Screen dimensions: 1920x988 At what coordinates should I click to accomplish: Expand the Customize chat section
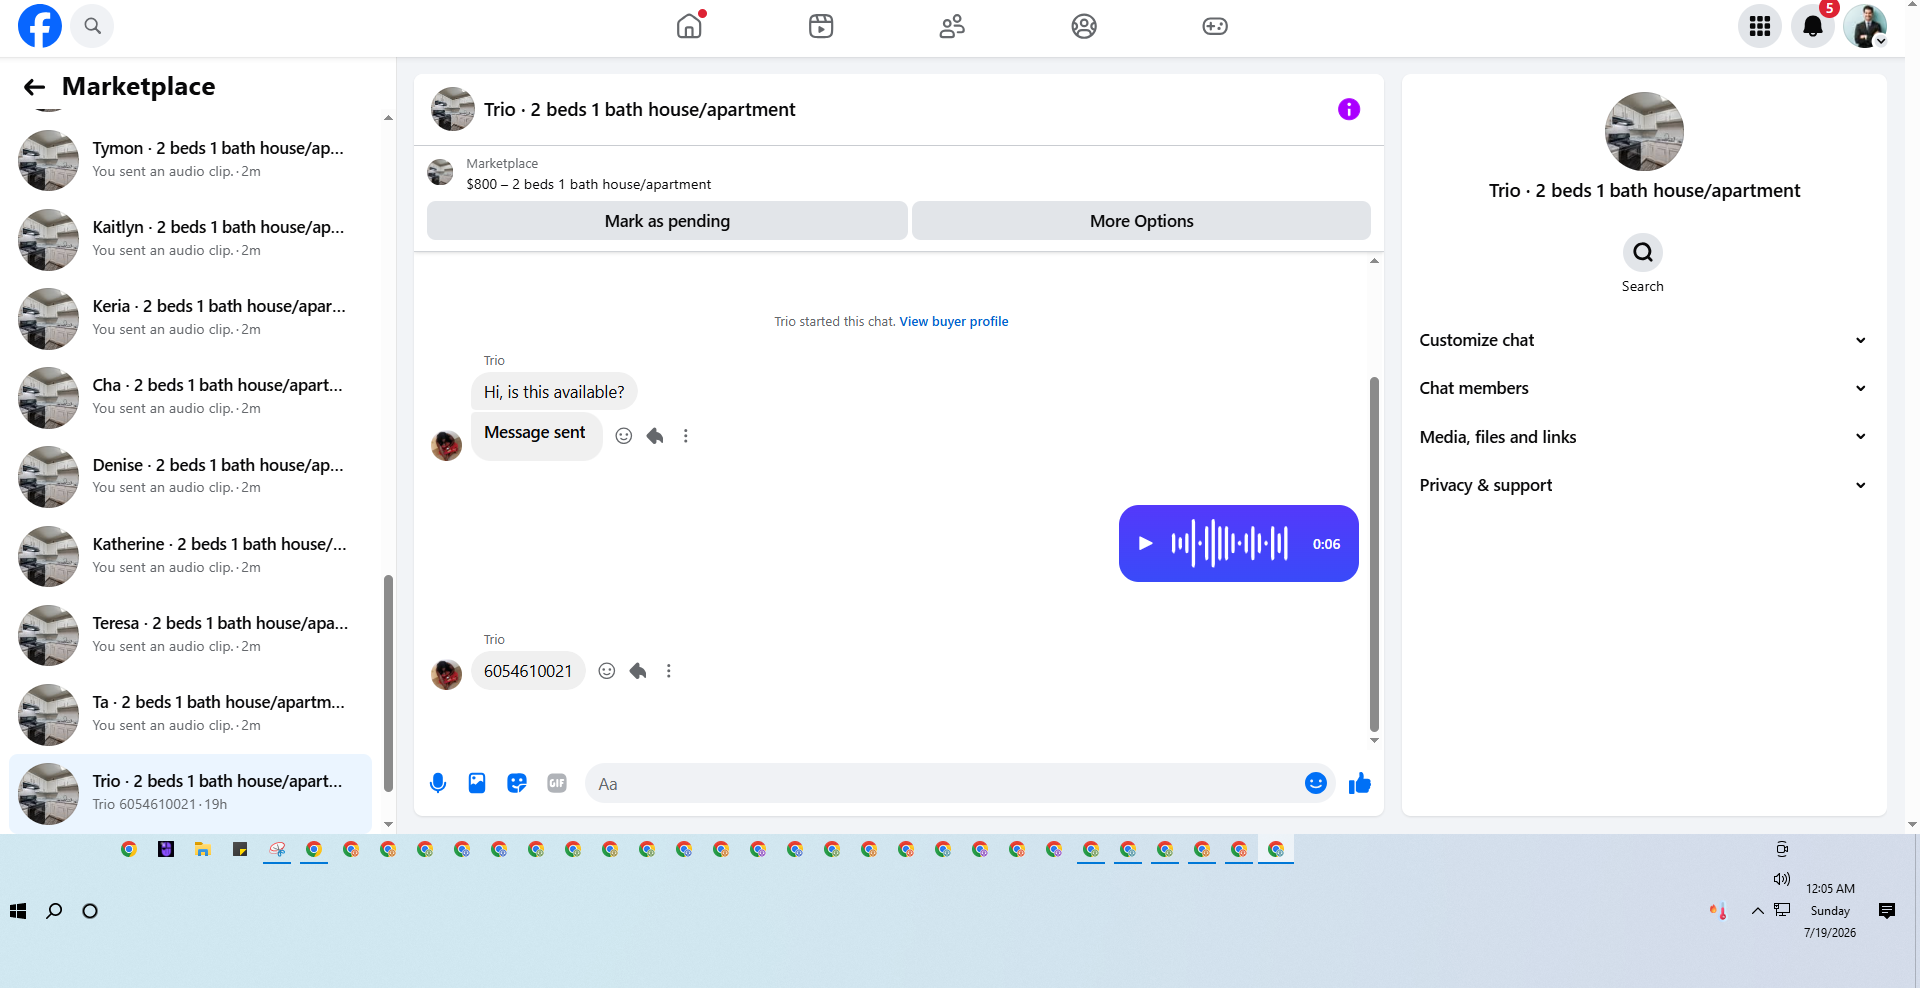1643,340
